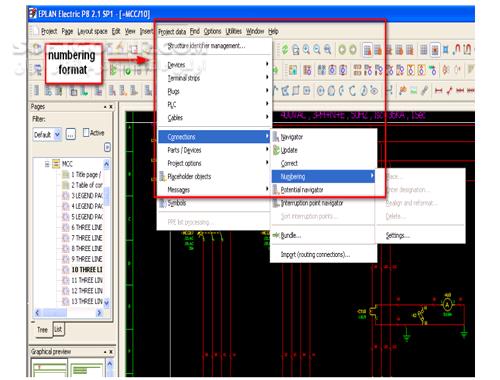The height and width of the screenshot is (380, 500).
Task: Click the green check run toolbar icon
Action: [127, 71]
